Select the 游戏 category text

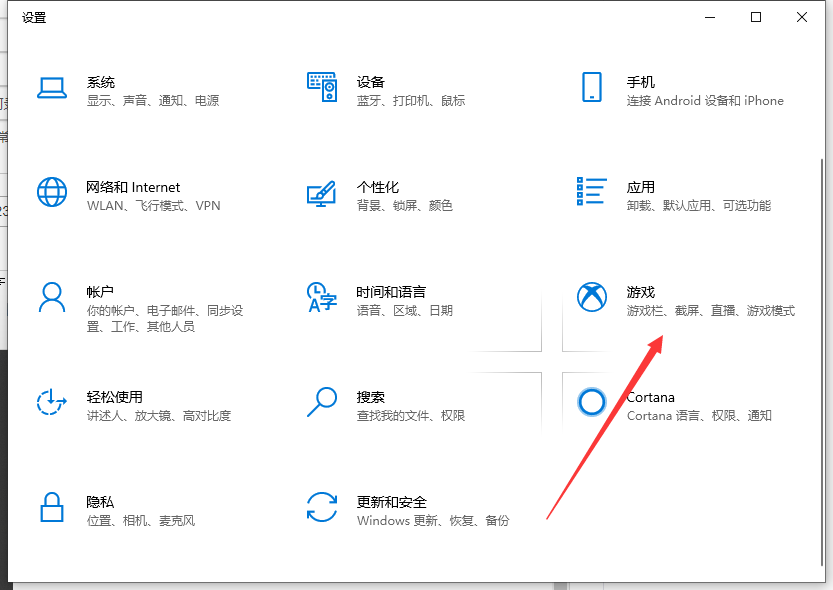click(641, 292)
